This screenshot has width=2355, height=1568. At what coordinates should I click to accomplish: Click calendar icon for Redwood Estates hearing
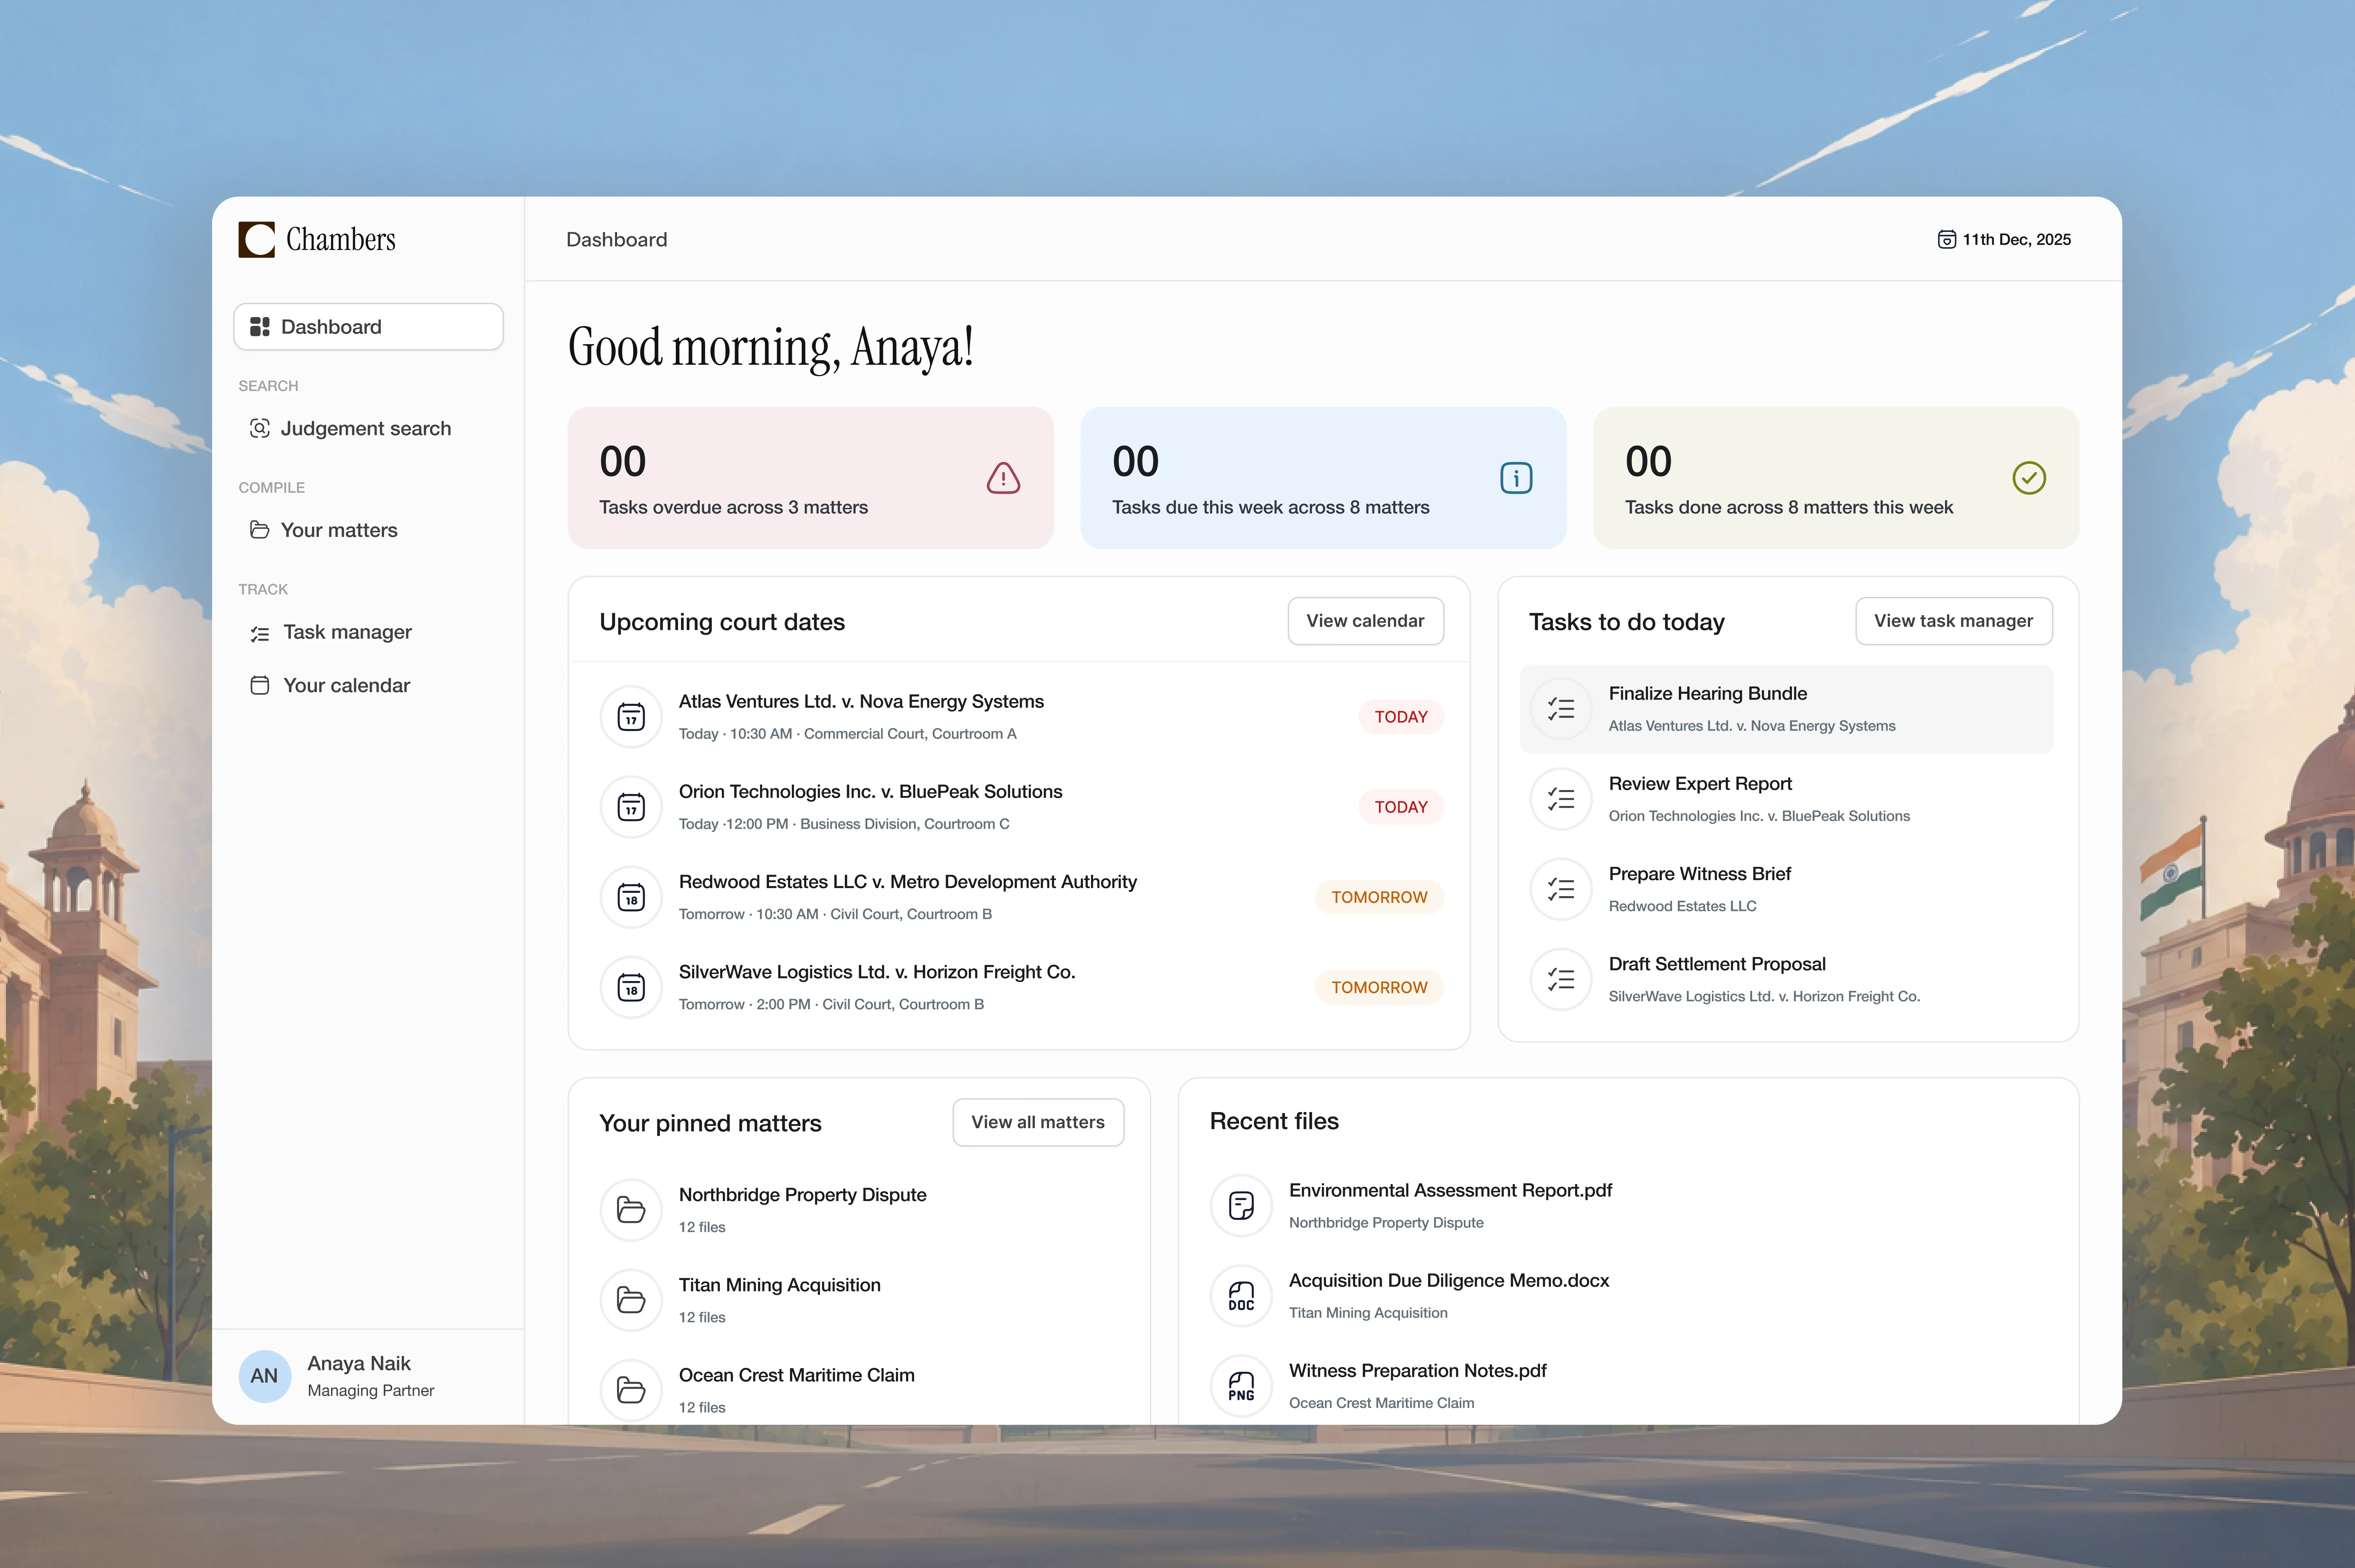click(631, 897)
